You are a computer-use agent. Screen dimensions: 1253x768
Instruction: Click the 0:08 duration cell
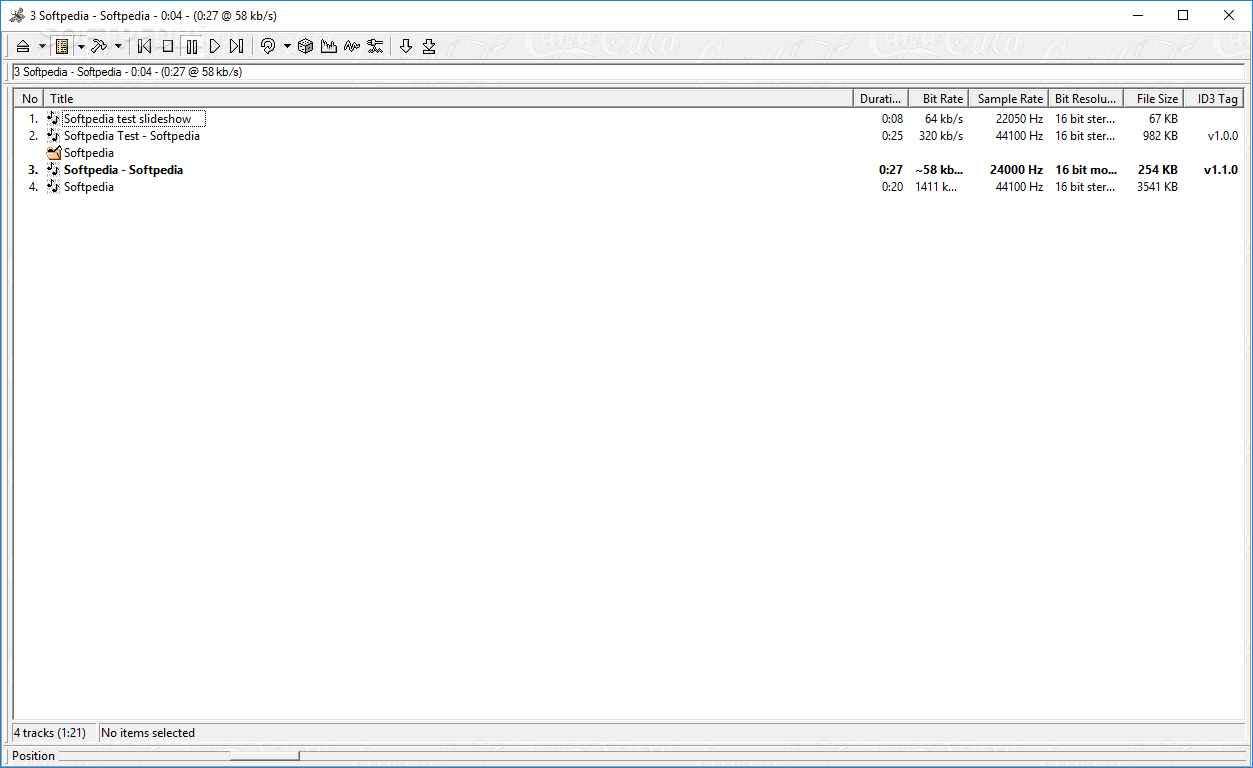[892, 119]
